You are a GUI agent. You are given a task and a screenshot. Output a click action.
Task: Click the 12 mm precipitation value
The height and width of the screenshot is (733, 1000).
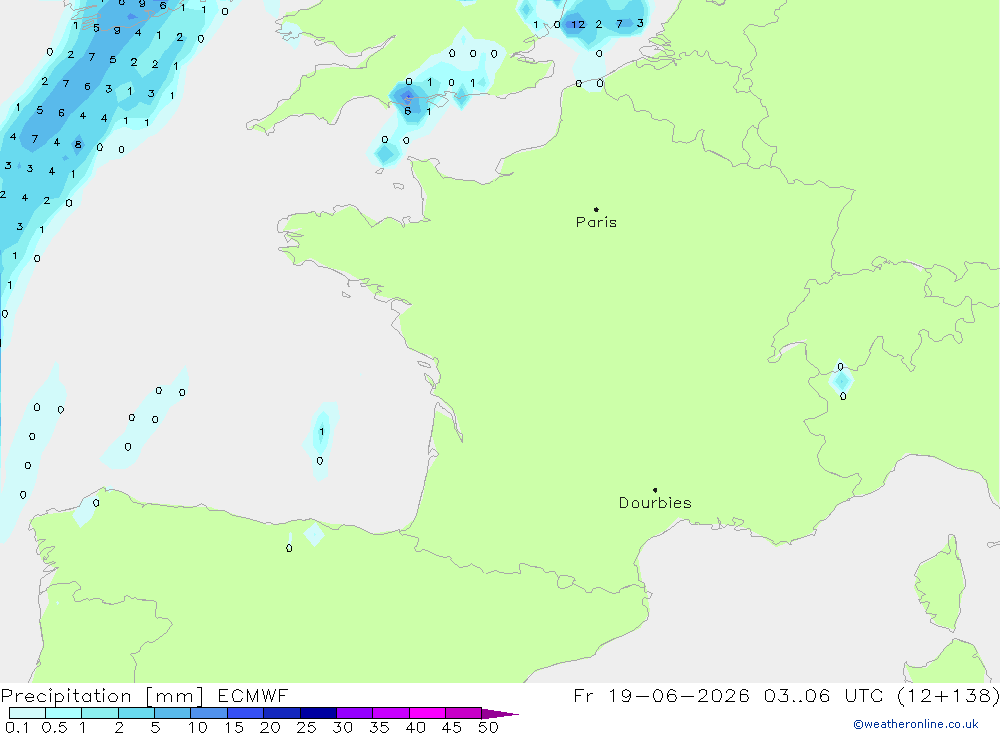click(x=578, y=25)
